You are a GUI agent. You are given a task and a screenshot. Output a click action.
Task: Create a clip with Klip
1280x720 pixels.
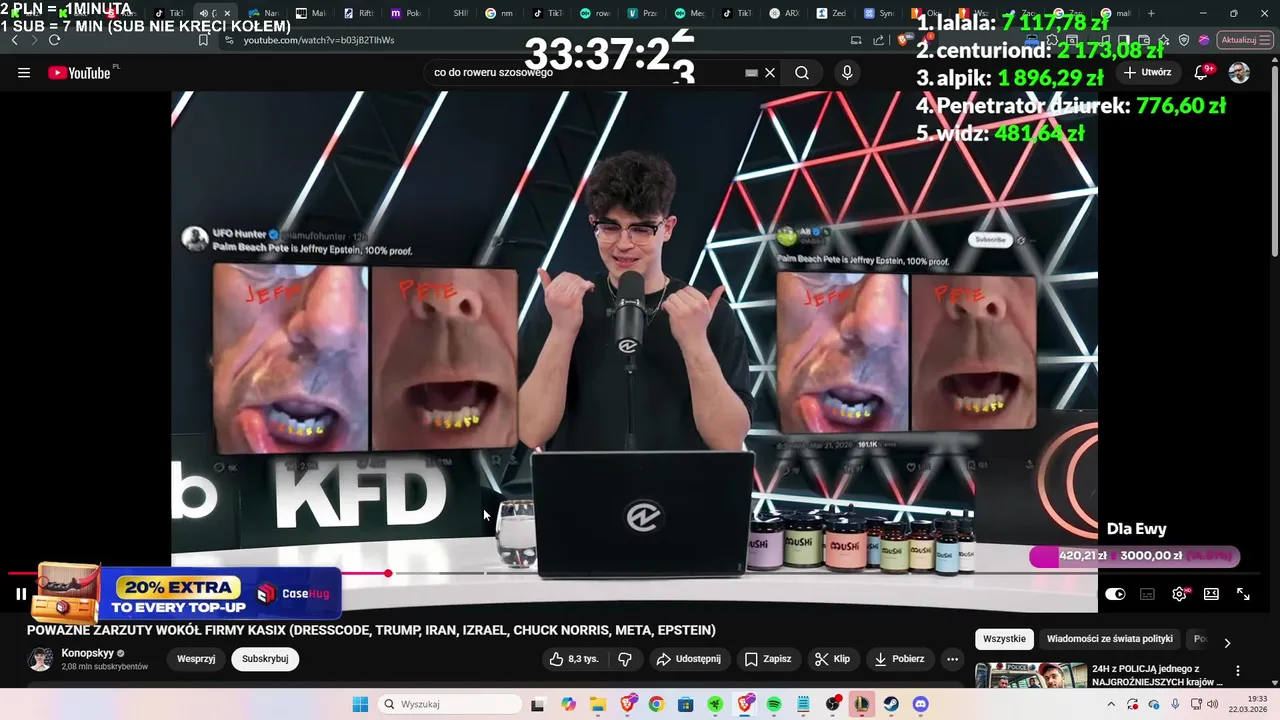click(832, 659)
